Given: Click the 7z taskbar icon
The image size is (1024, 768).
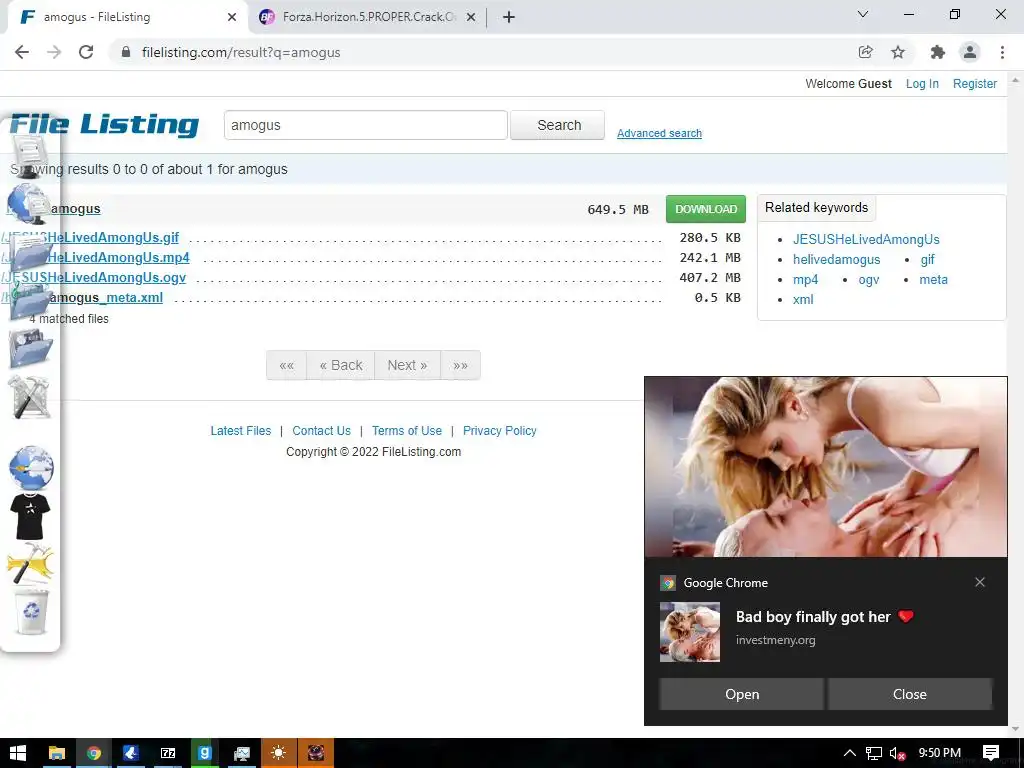Looking at the screenshot, I should click(x=168, y=753).
